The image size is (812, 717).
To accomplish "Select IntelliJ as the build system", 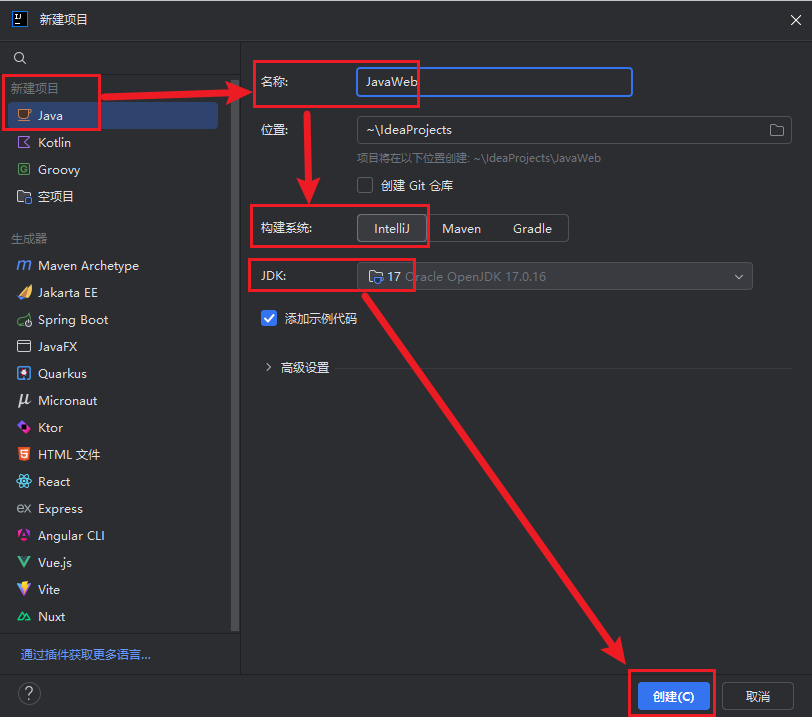I will click(x=392, y=228).
